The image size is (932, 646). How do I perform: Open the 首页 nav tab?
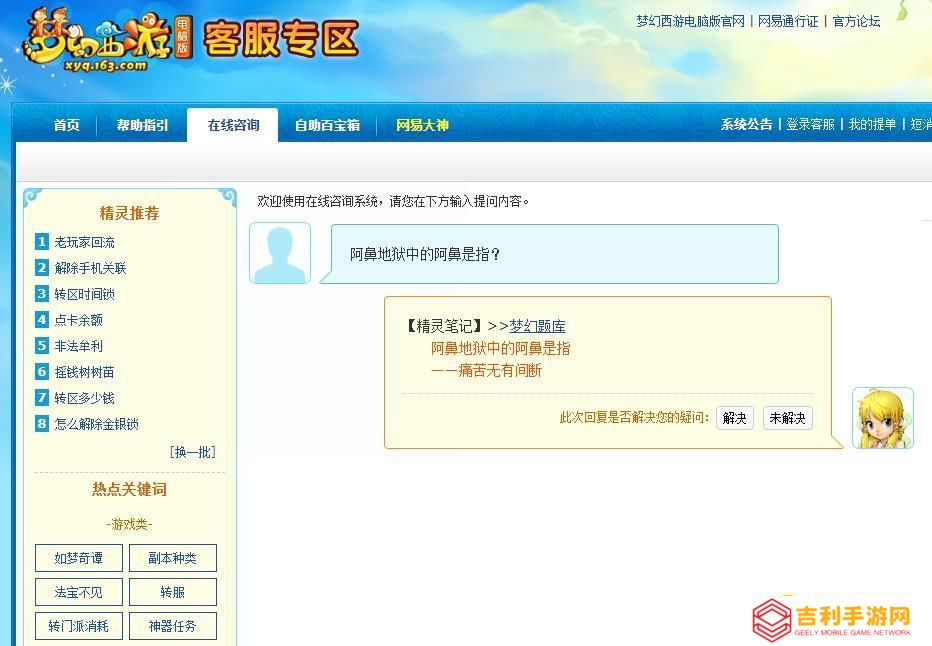67,125
